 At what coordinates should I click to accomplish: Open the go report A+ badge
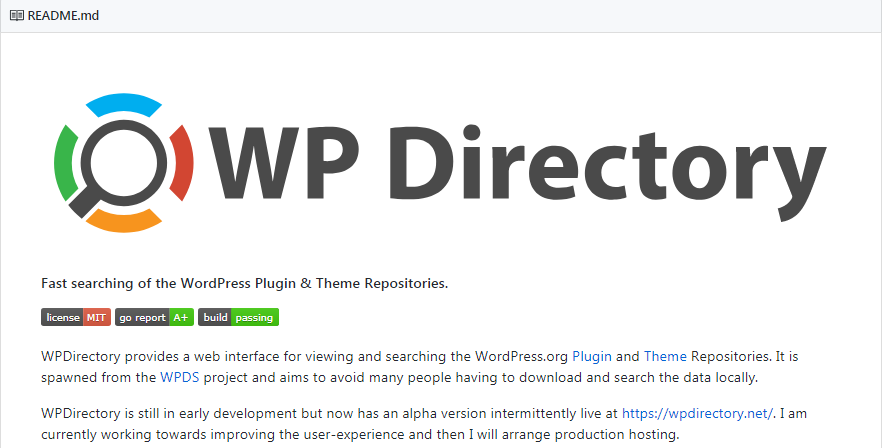[154, 317]
